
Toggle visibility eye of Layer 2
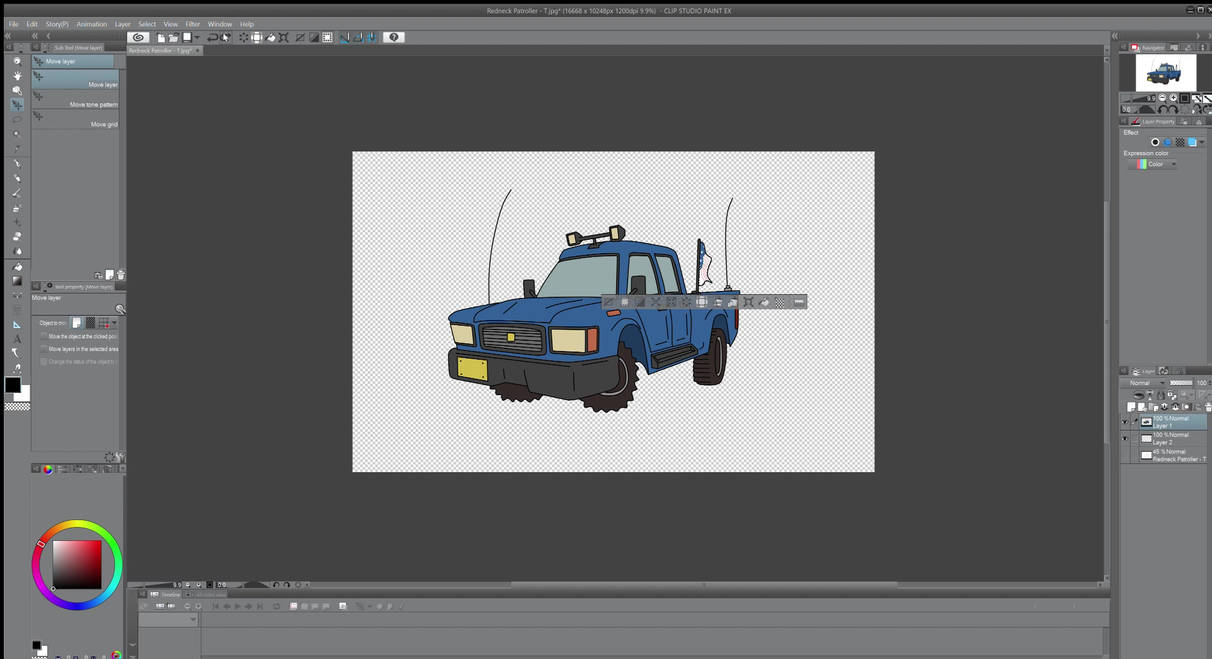(1125, 439)
